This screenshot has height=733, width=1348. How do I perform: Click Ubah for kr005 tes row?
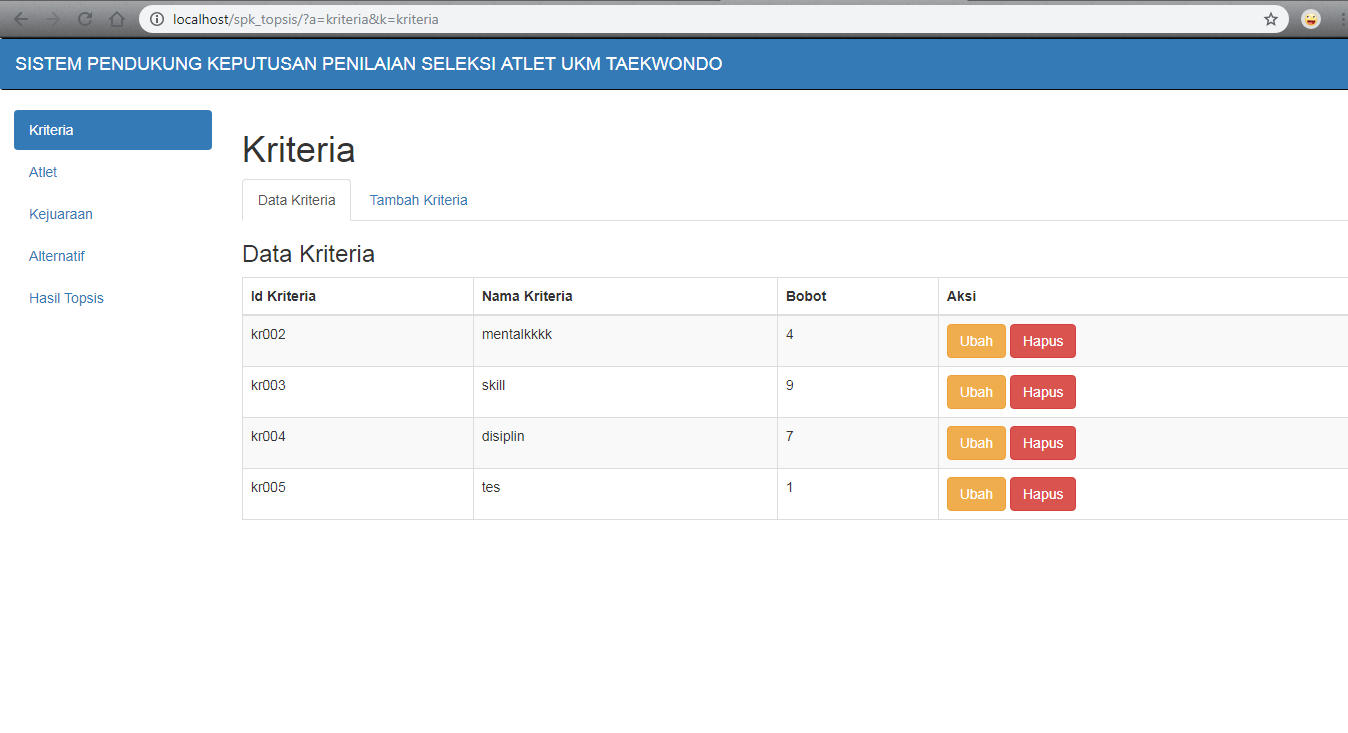pyautogui.click(x=976, y=494)
